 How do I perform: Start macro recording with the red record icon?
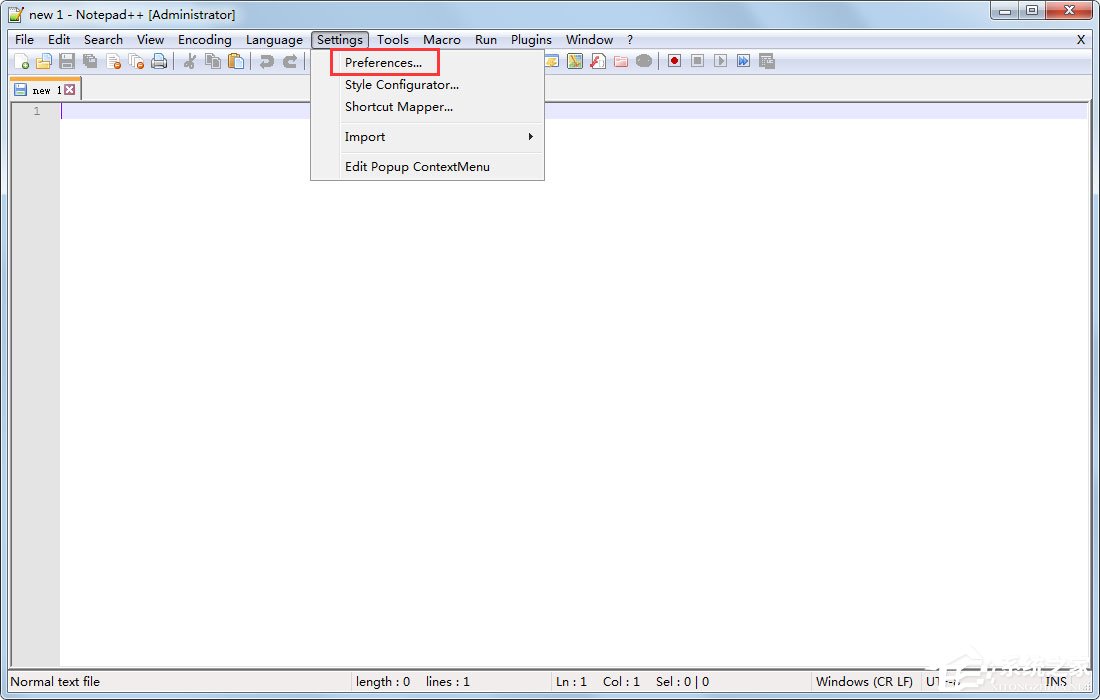tap(674, 61)
